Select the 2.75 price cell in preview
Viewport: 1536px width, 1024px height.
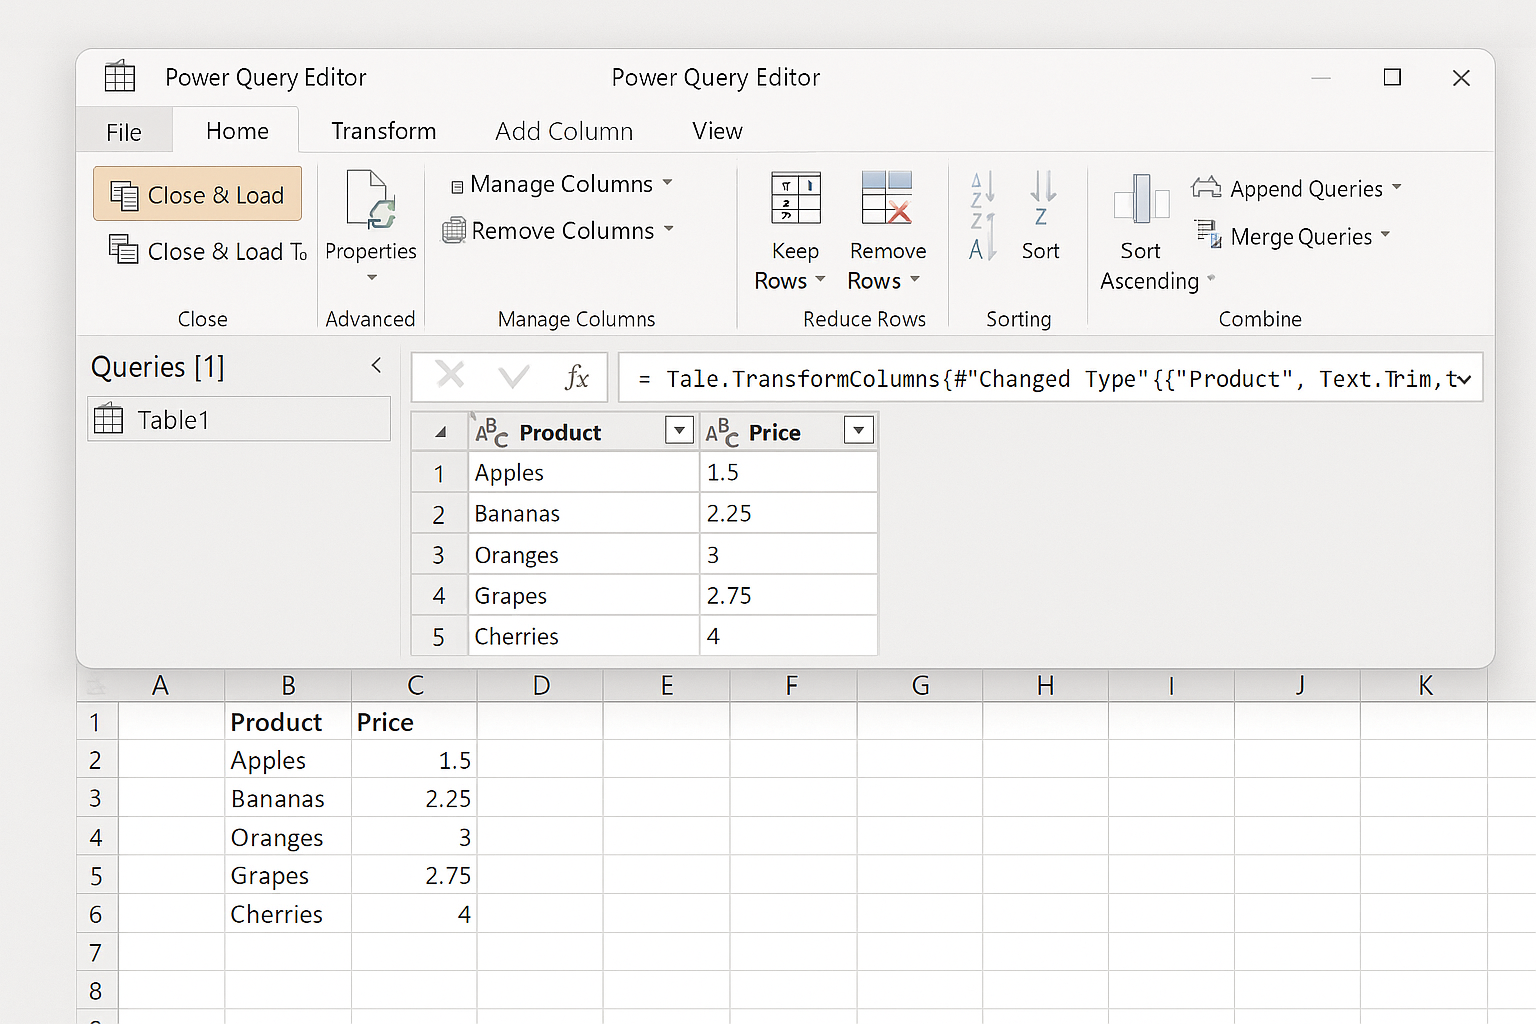789,595
